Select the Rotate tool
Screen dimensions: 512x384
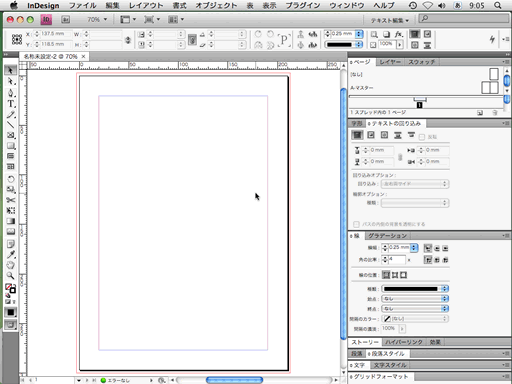[x=11, y=179]
